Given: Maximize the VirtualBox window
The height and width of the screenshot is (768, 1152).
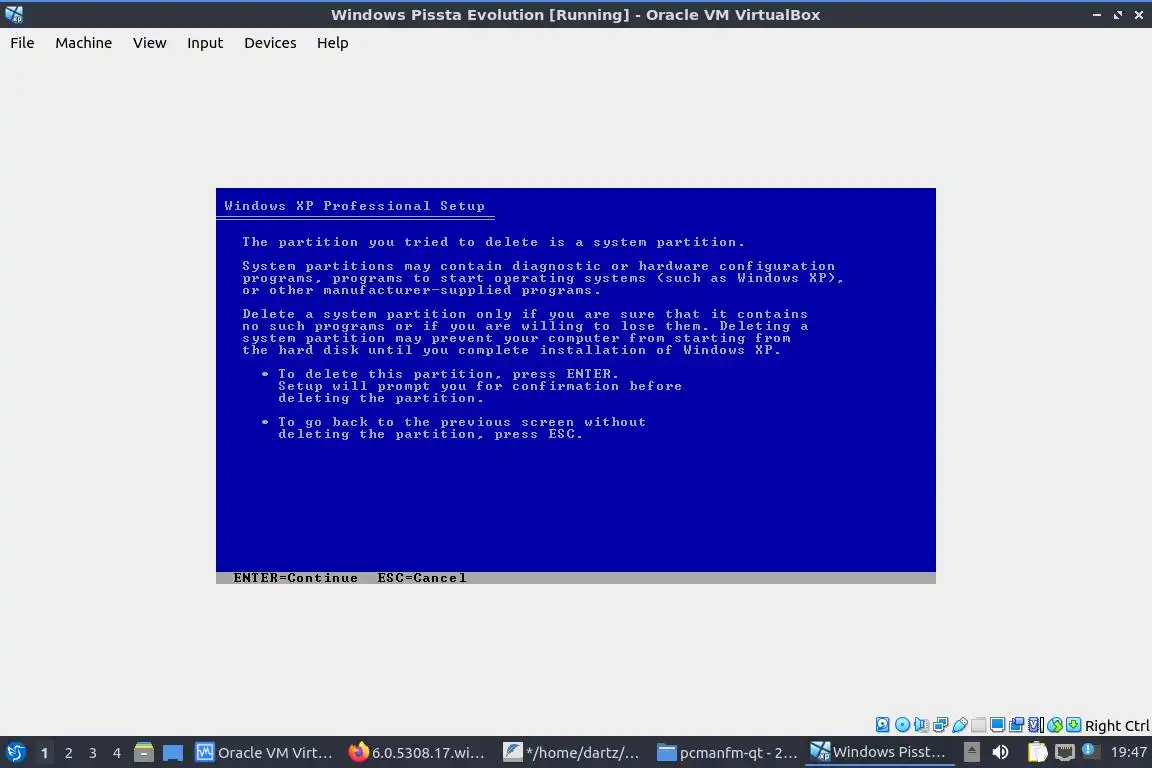Looking at the screenshot, I should [x=1117, y=15].
